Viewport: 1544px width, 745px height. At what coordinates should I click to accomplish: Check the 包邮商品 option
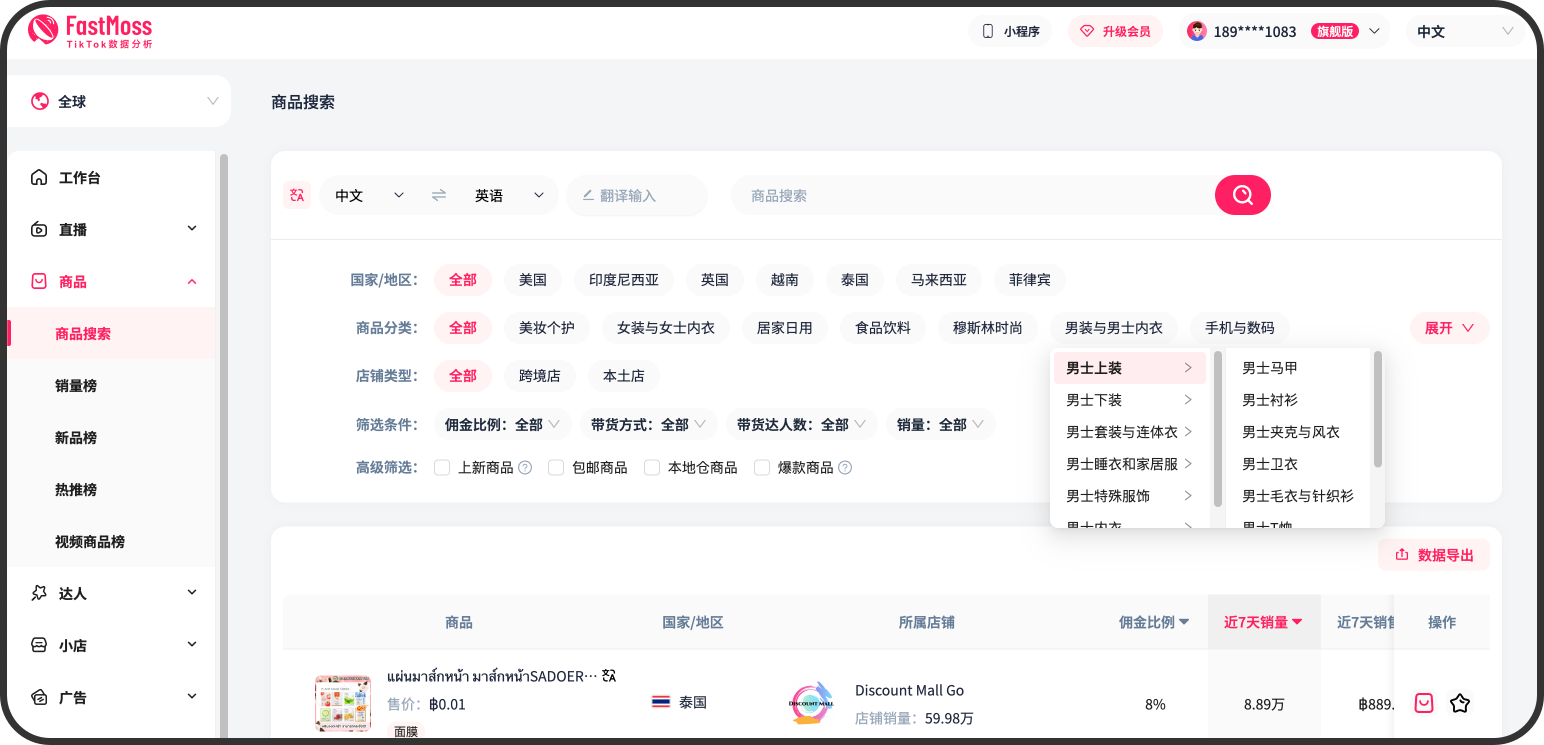(x=555, y=467)
